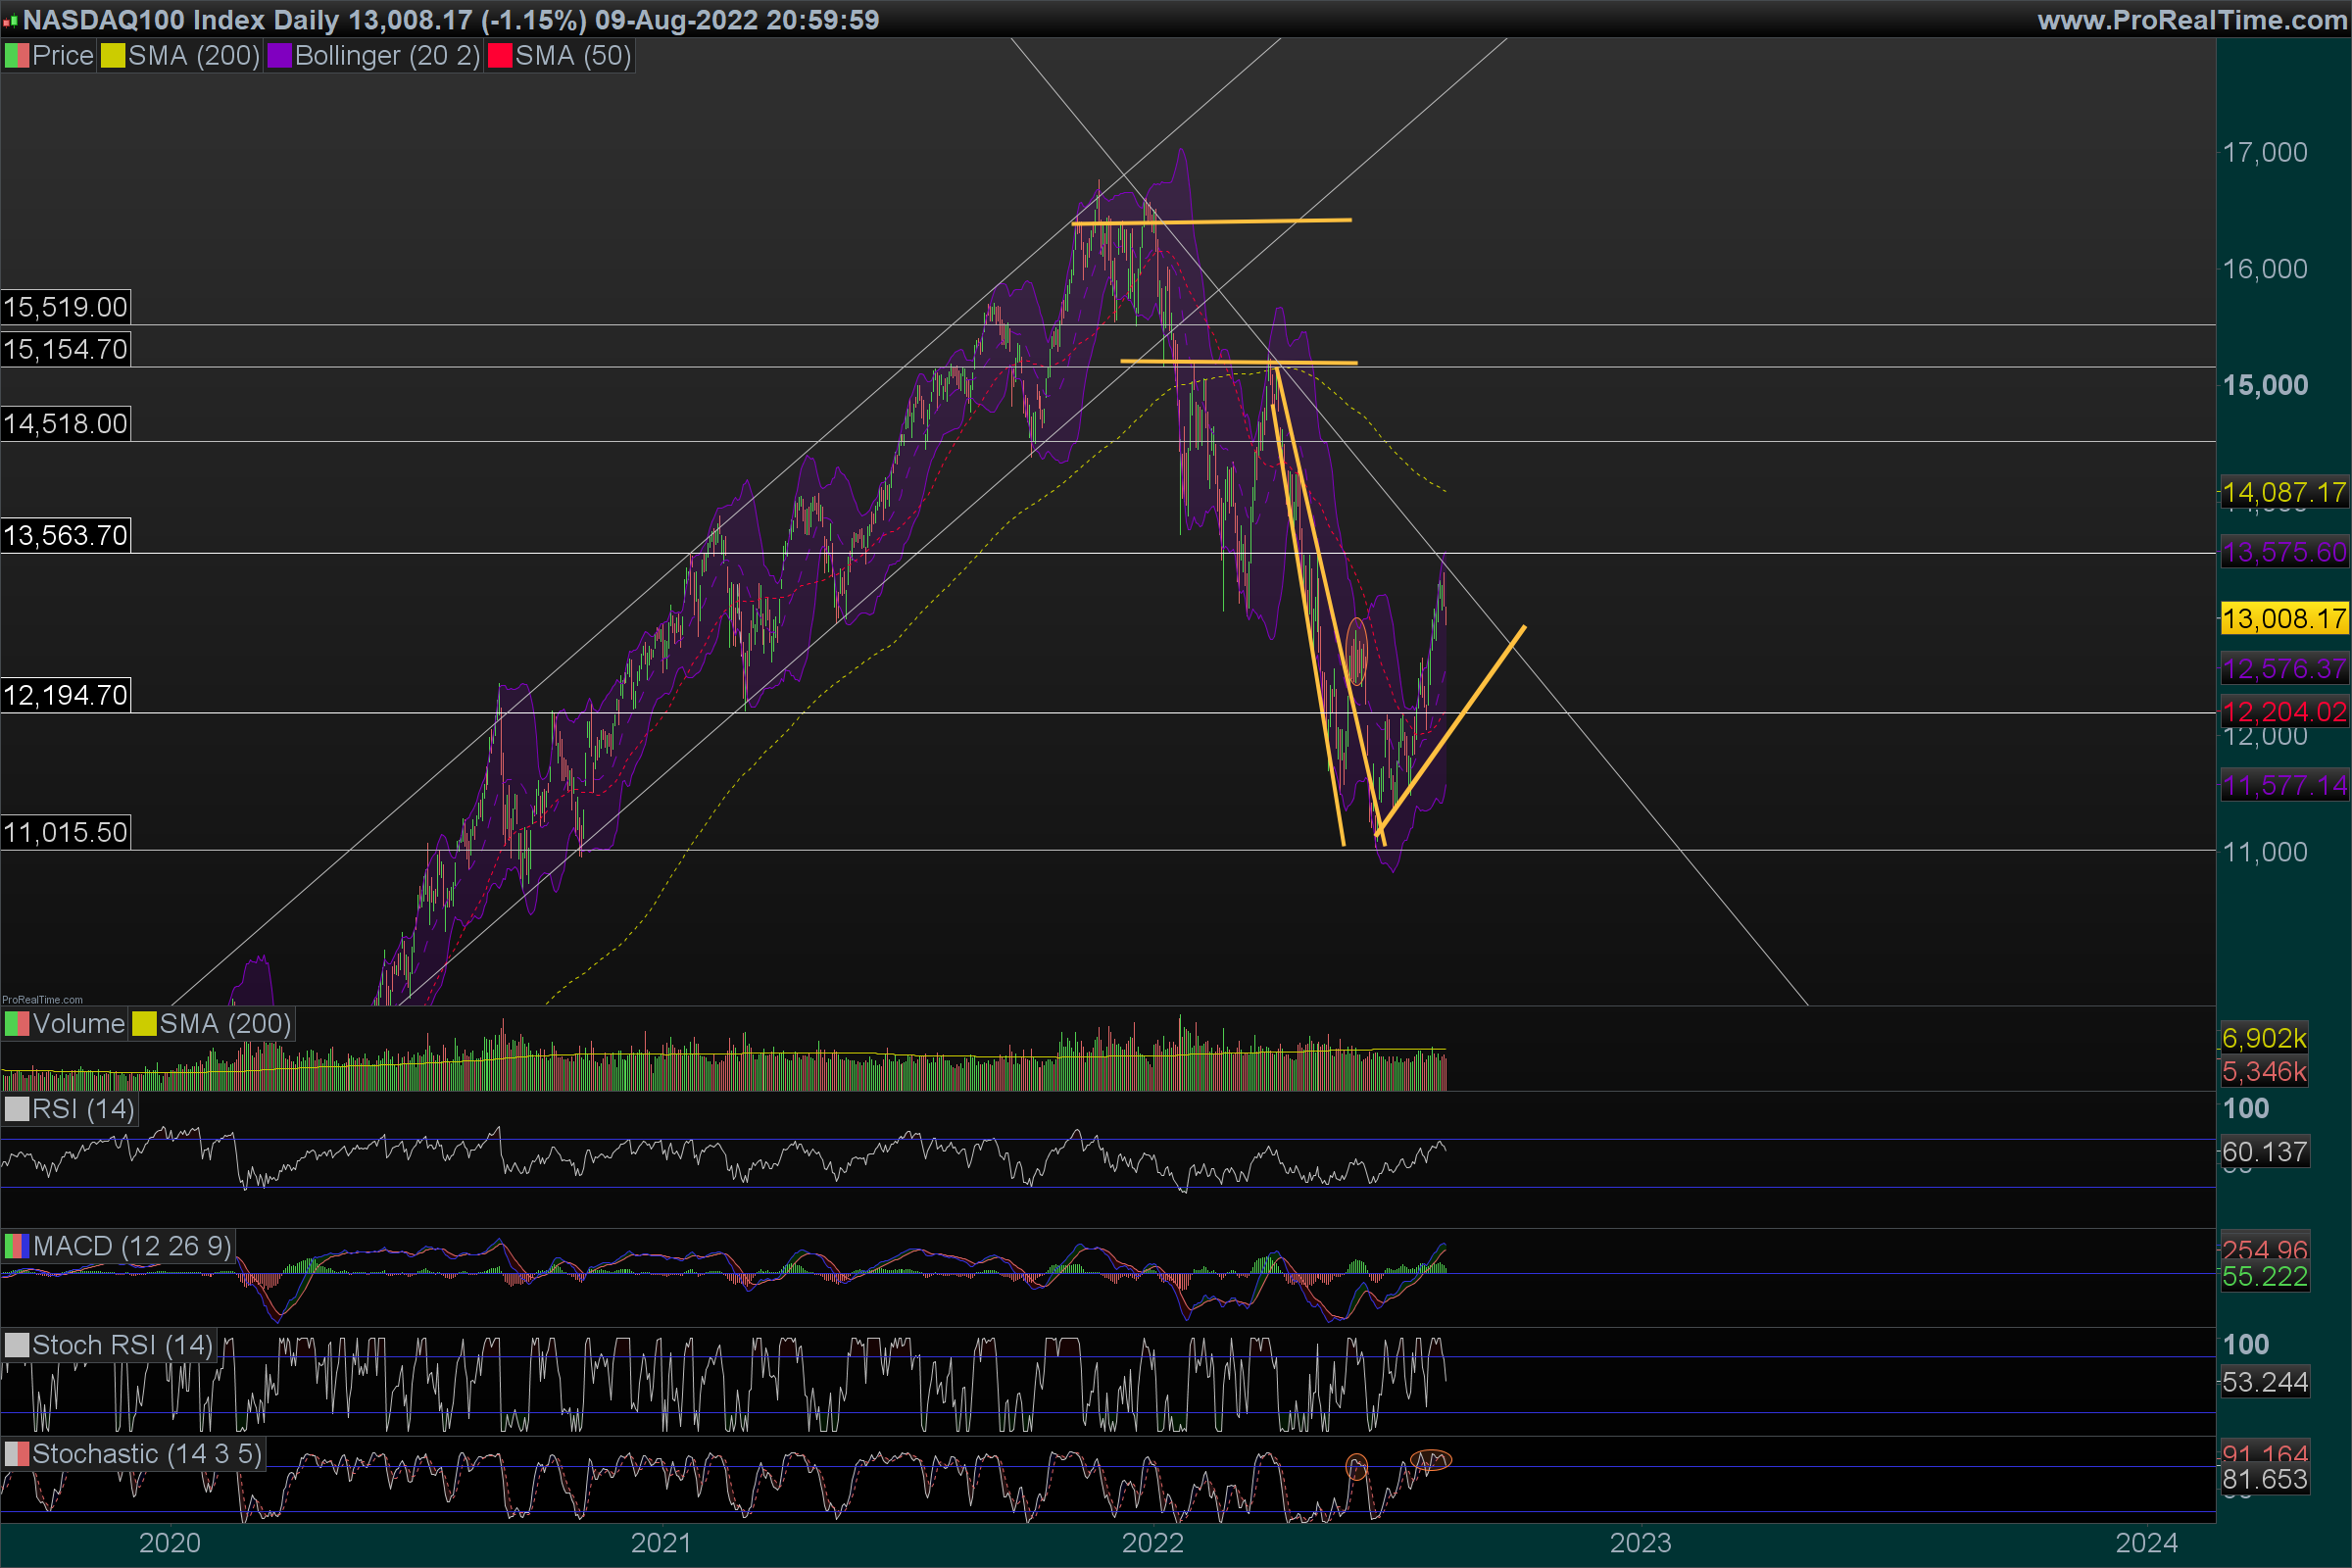Click the yellow SMA (200) volume swatch

pyautogui.click(x=144, y=1024)
